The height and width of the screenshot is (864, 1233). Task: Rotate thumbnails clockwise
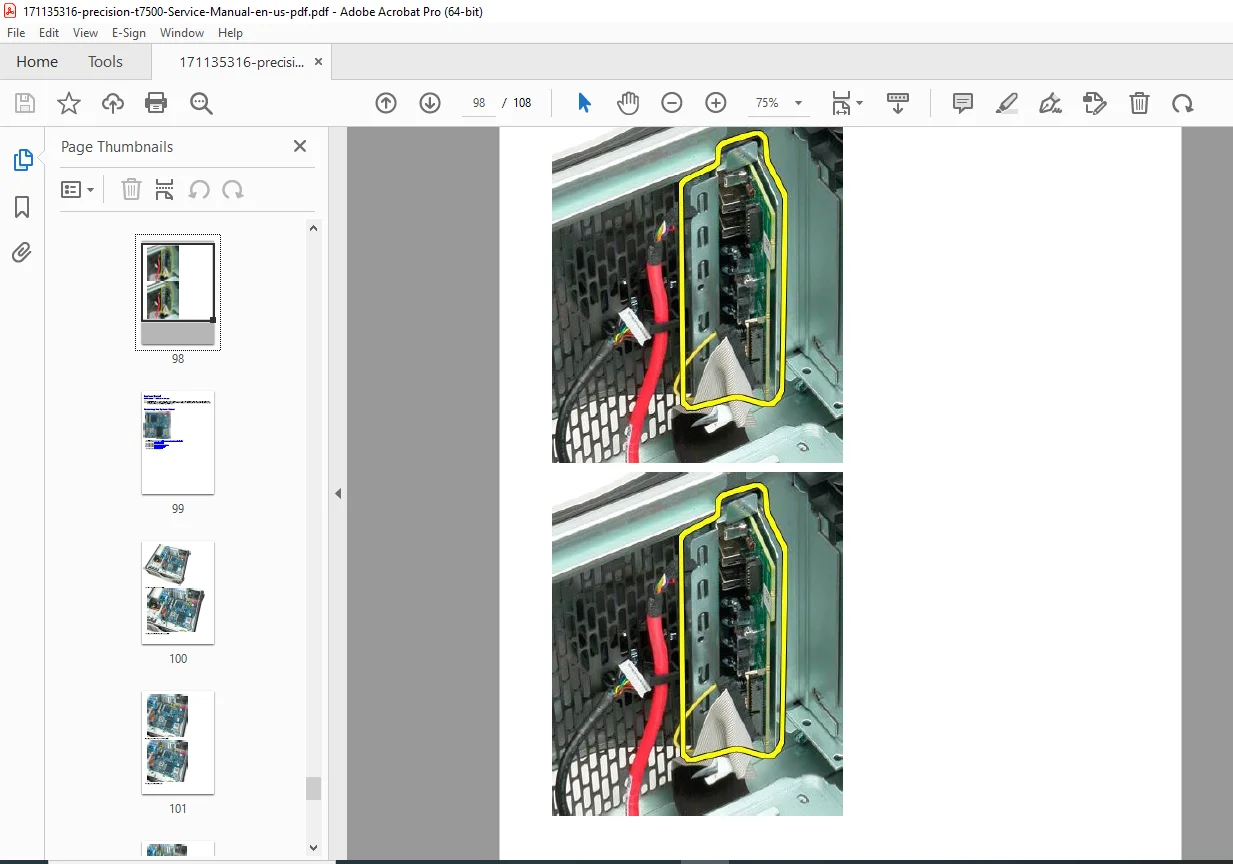point(233,190)
